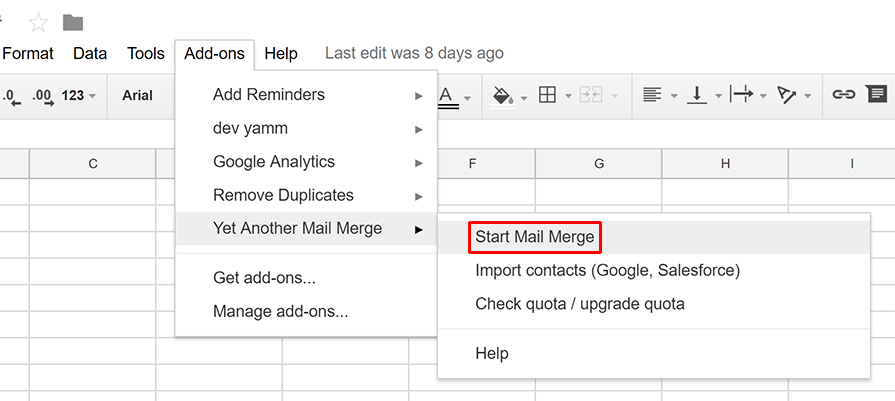Click Check quota / upgrade quota
The image size is (895, 401).
tap(579, 303)
